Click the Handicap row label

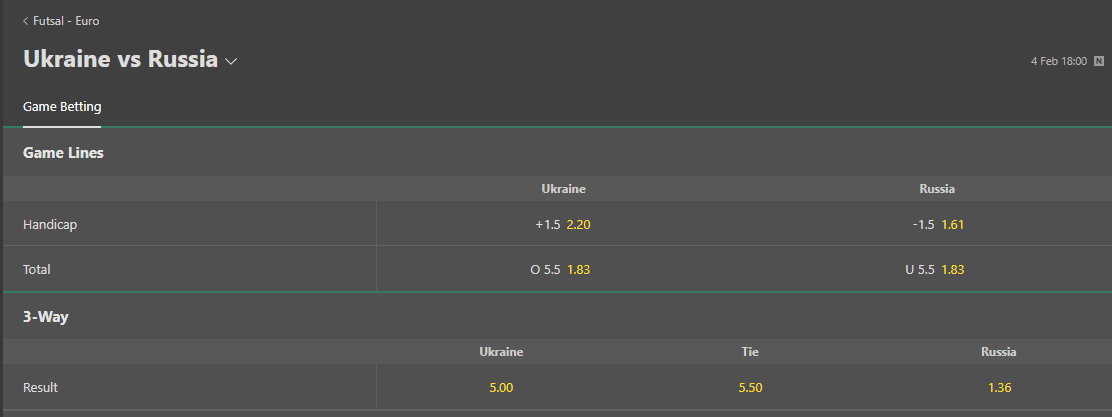point(50,225)
